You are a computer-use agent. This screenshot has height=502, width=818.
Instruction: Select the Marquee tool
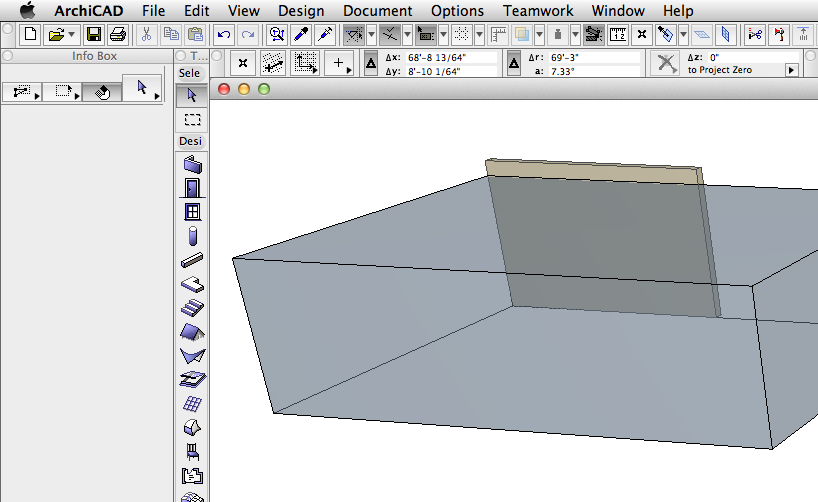pyautogui.click(x=192, y=119)
